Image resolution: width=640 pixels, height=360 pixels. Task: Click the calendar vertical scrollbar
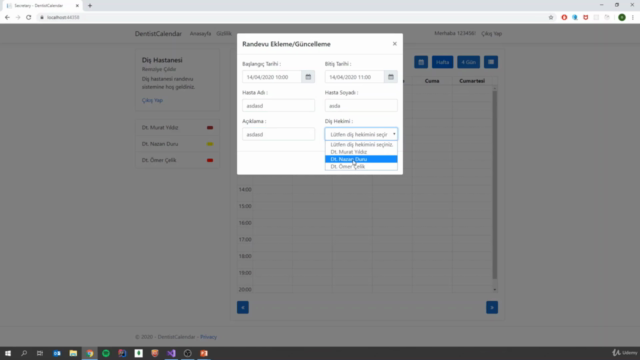pyautogui.click(x=495, y=184)
